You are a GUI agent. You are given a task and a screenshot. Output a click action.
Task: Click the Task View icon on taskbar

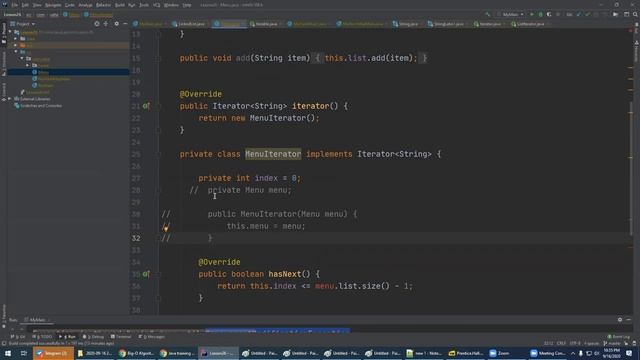pyautogui.click(x=24, y=353)
